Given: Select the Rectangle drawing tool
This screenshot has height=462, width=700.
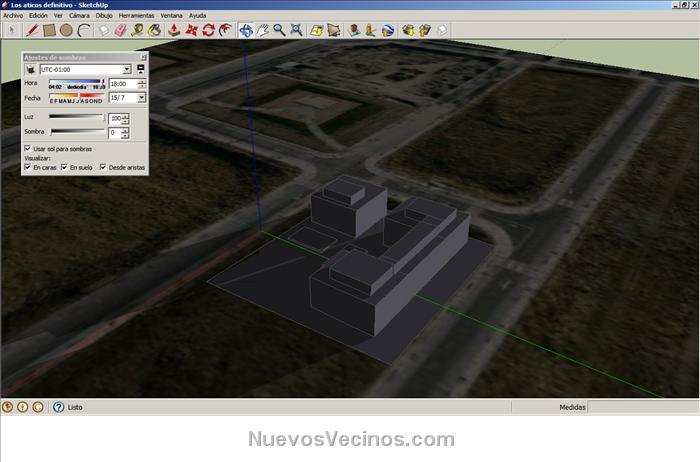Looking at the screenshot, I should [48, 30].
